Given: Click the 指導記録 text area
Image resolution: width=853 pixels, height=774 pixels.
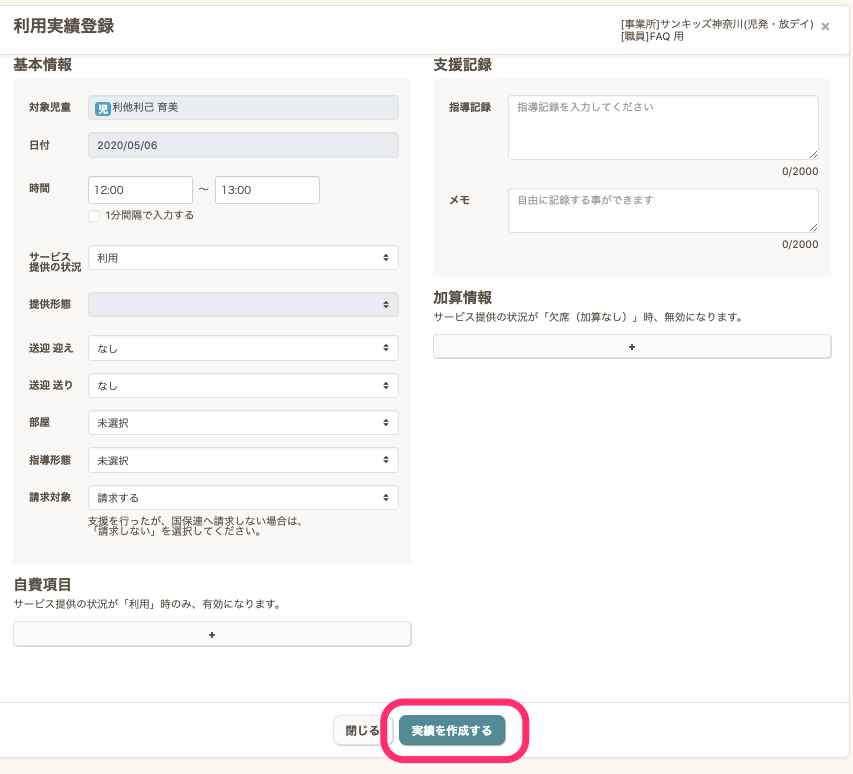Looking at the screenshot, I should (663, 127).
